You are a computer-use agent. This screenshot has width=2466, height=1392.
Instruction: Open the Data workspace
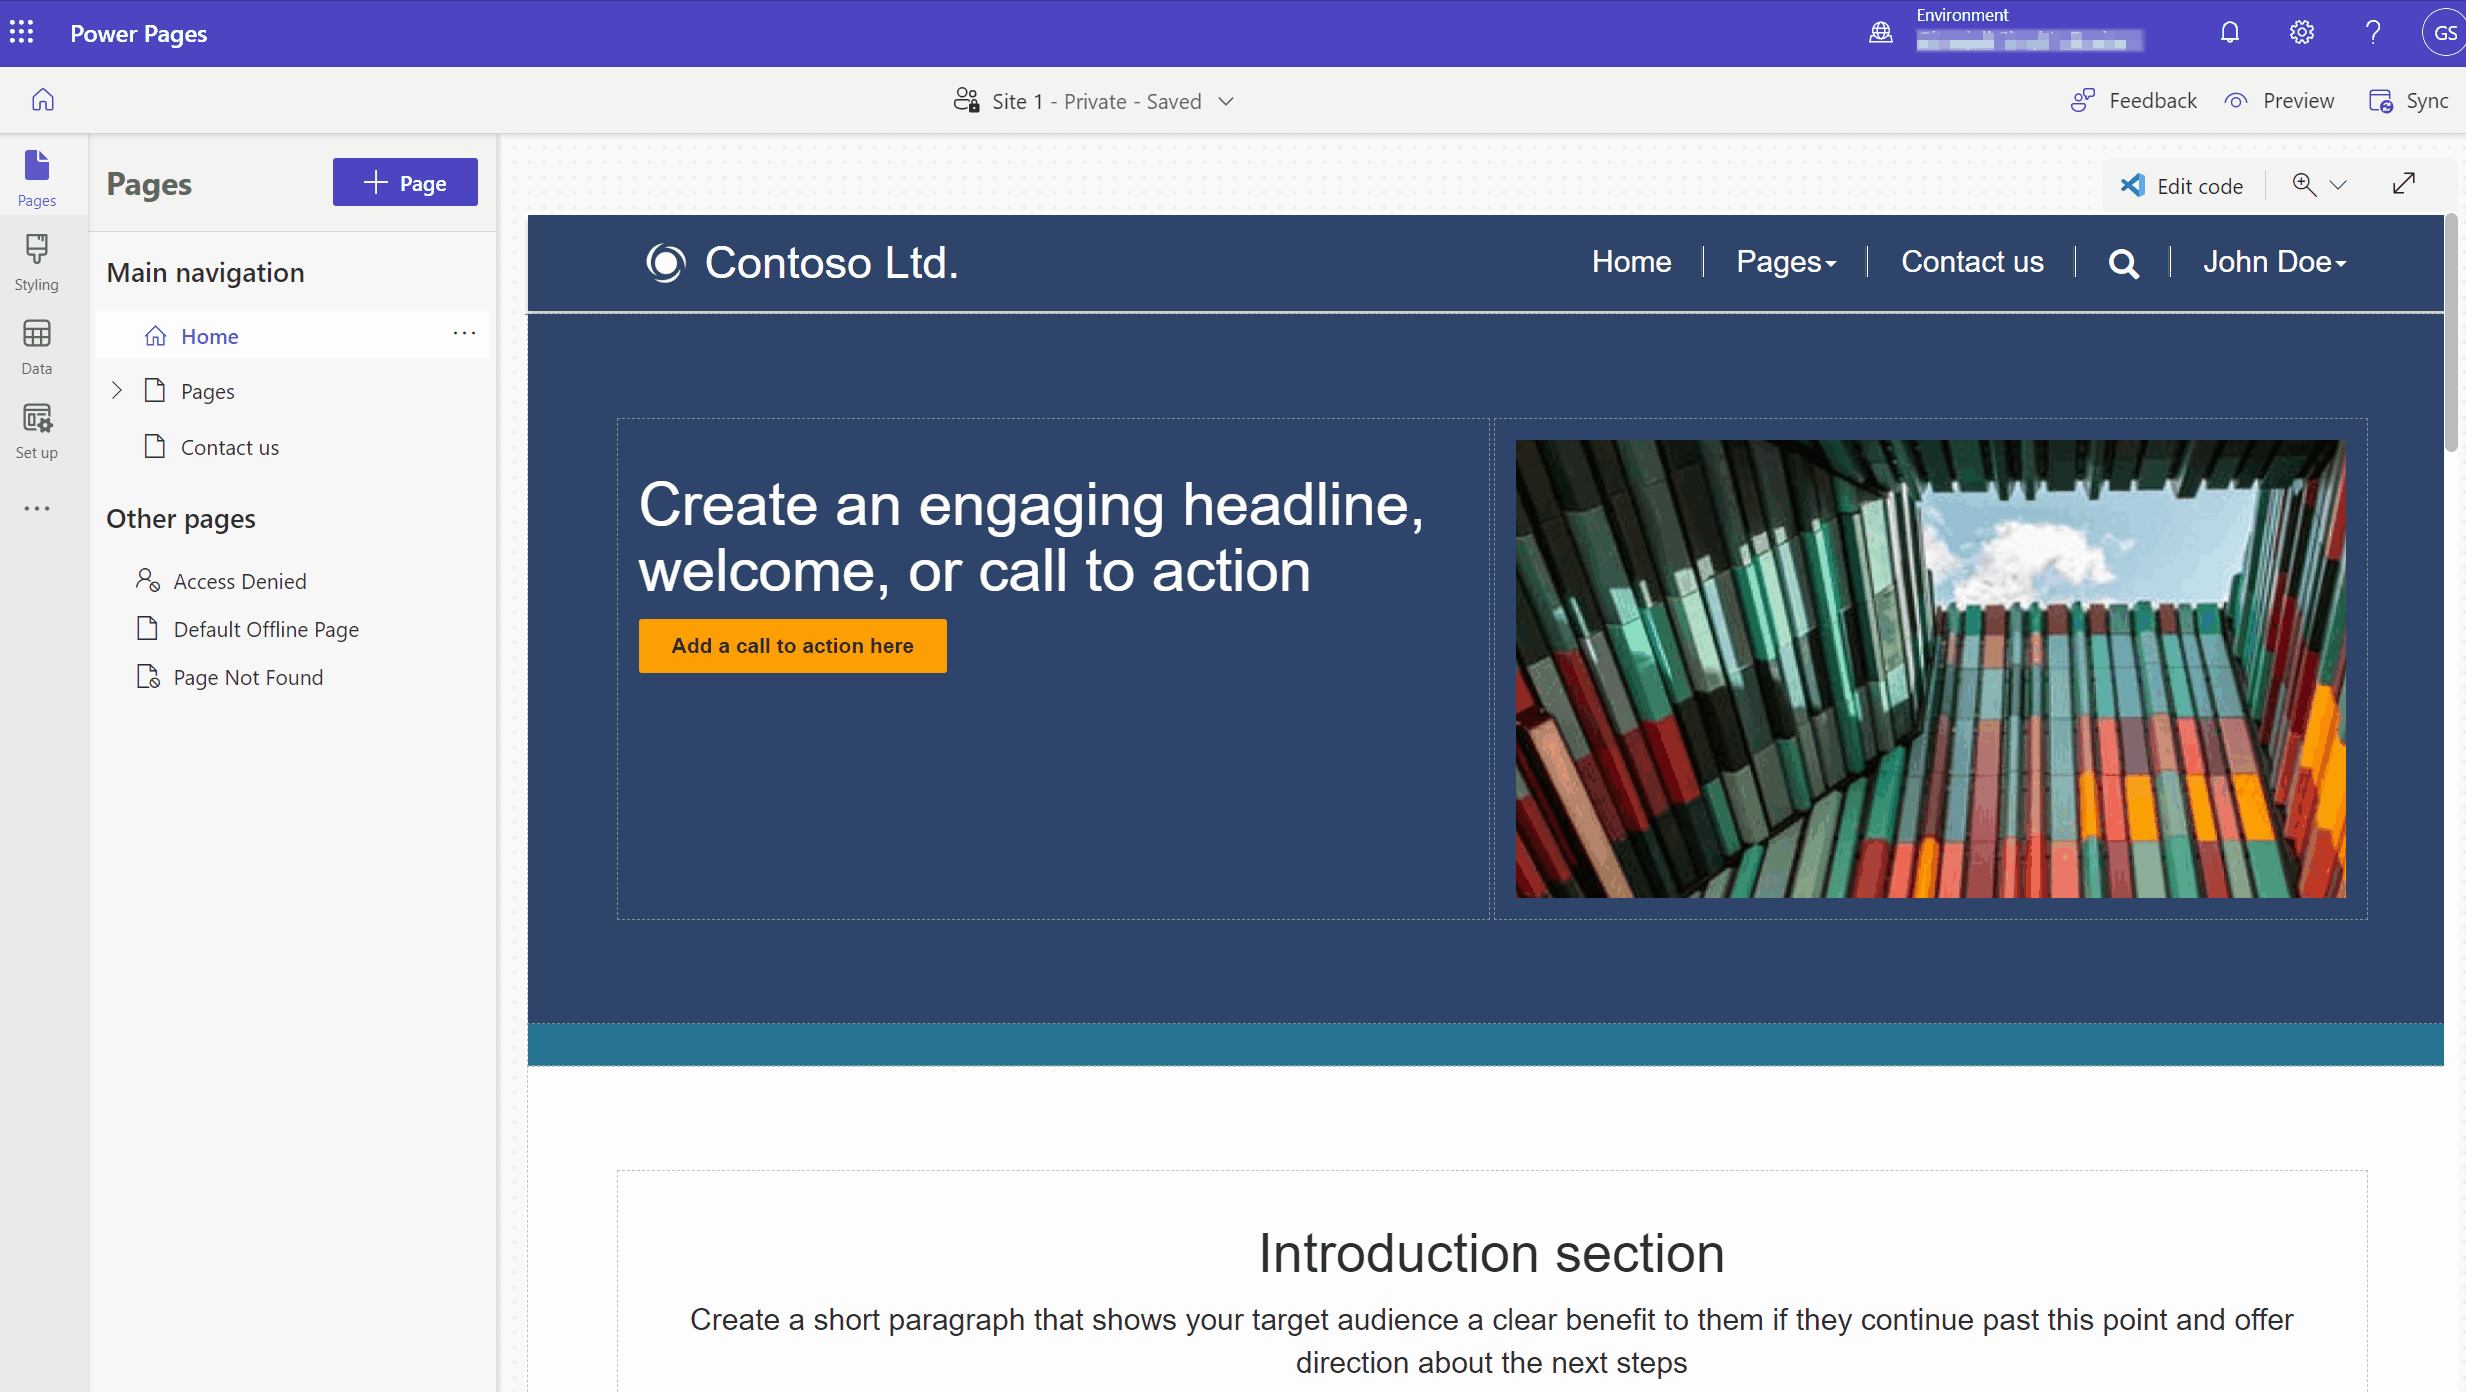37,346
